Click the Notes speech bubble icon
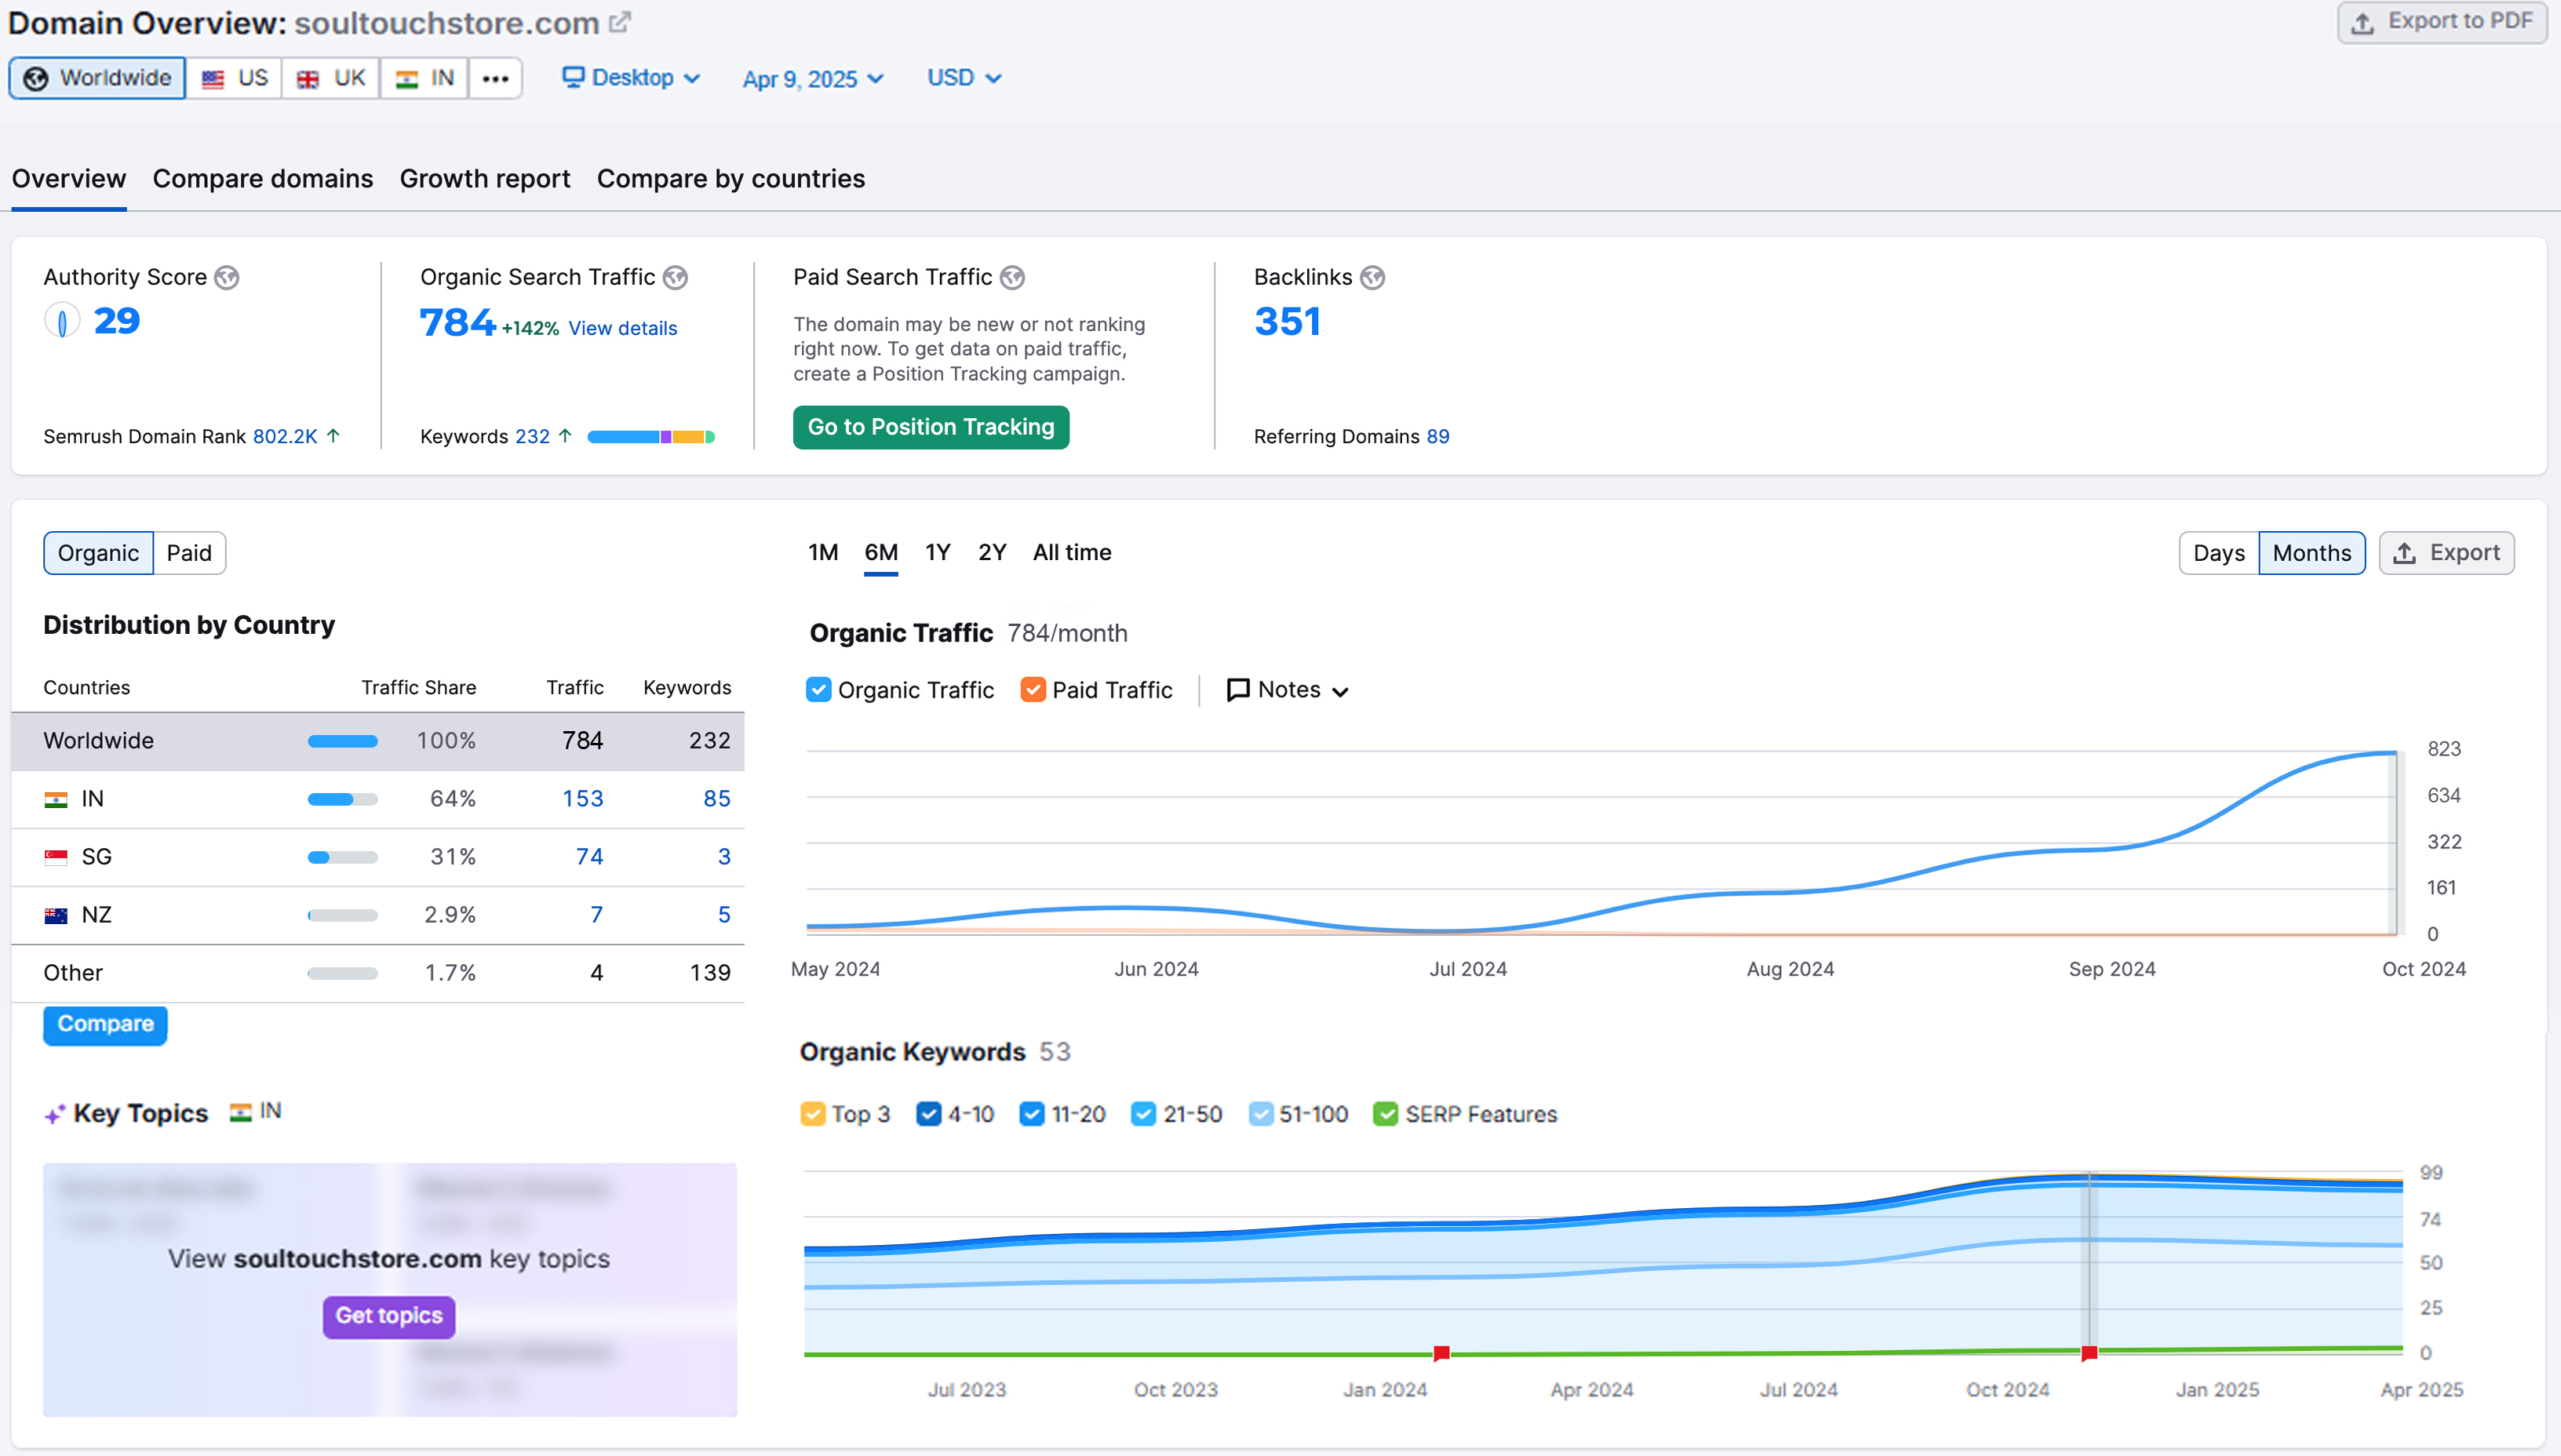 (1238, 690)
